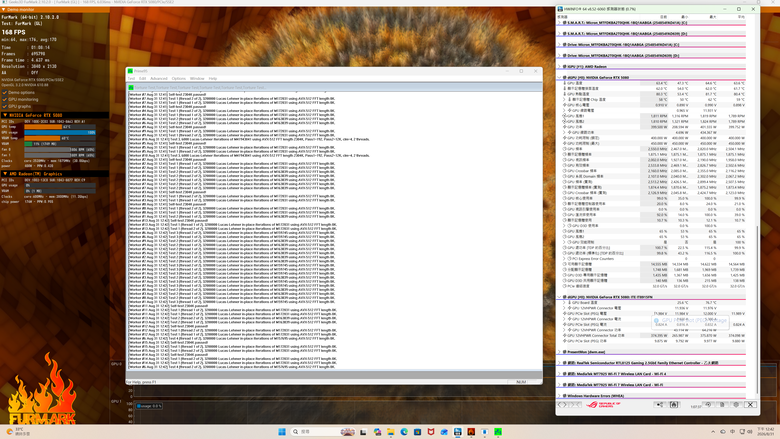Click VRAM temp bar in FurMark monitor
Image resolution: width=780 pixels, height=439 pixels.
pyautogui.click(x=60, y=138)
